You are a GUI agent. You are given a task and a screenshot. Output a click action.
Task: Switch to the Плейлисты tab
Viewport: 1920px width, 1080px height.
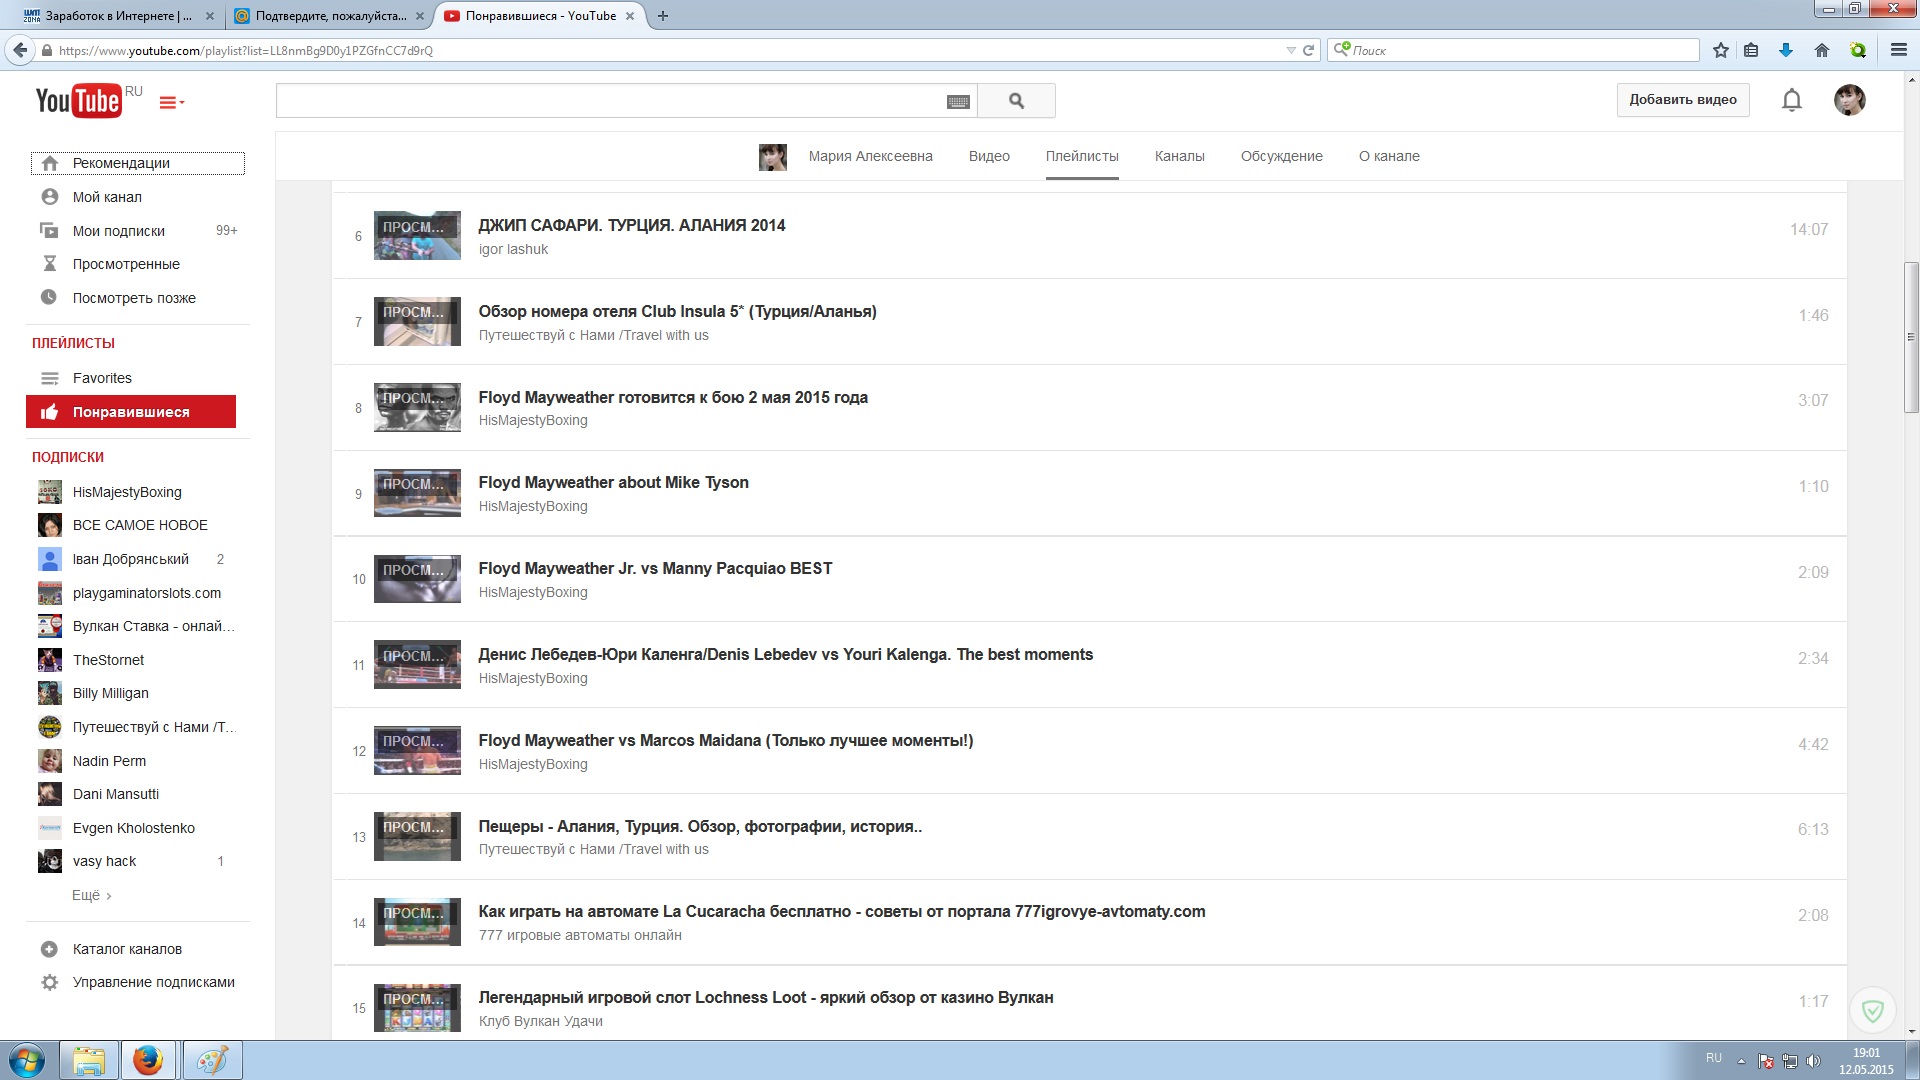coord(1082,156)
